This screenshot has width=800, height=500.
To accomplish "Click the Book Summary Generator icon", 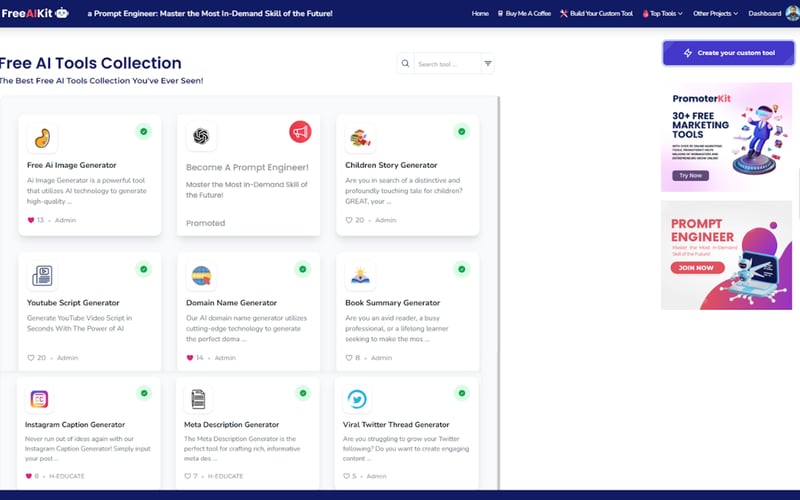I will click(360, 276).
